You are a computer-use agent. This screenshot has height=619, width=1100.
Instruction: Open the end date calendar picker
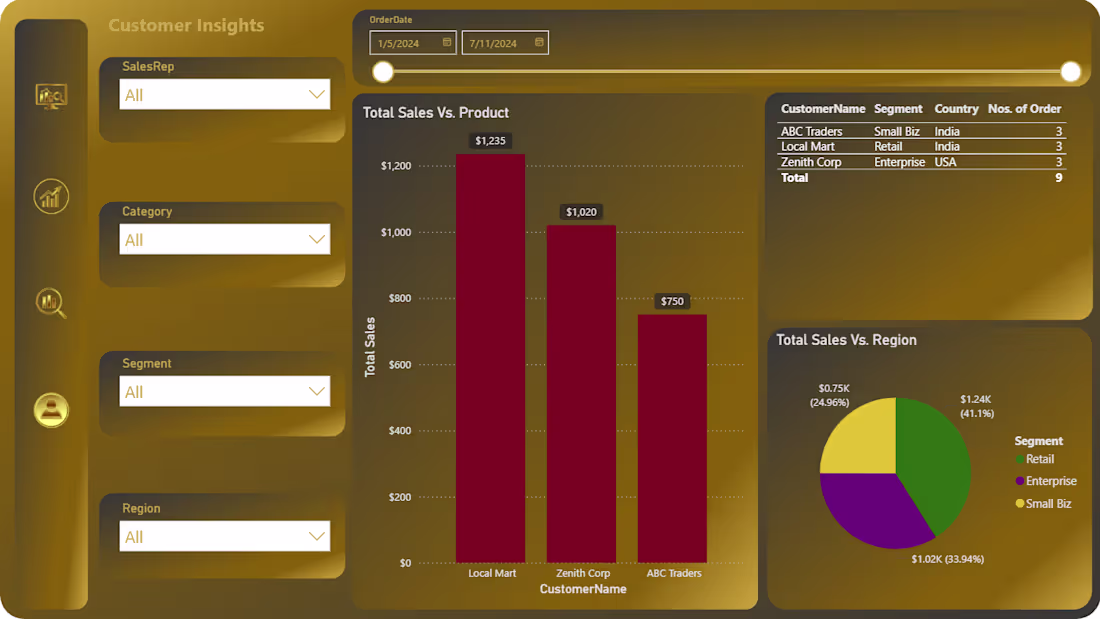pyautogui.click(x=538, y=42)
